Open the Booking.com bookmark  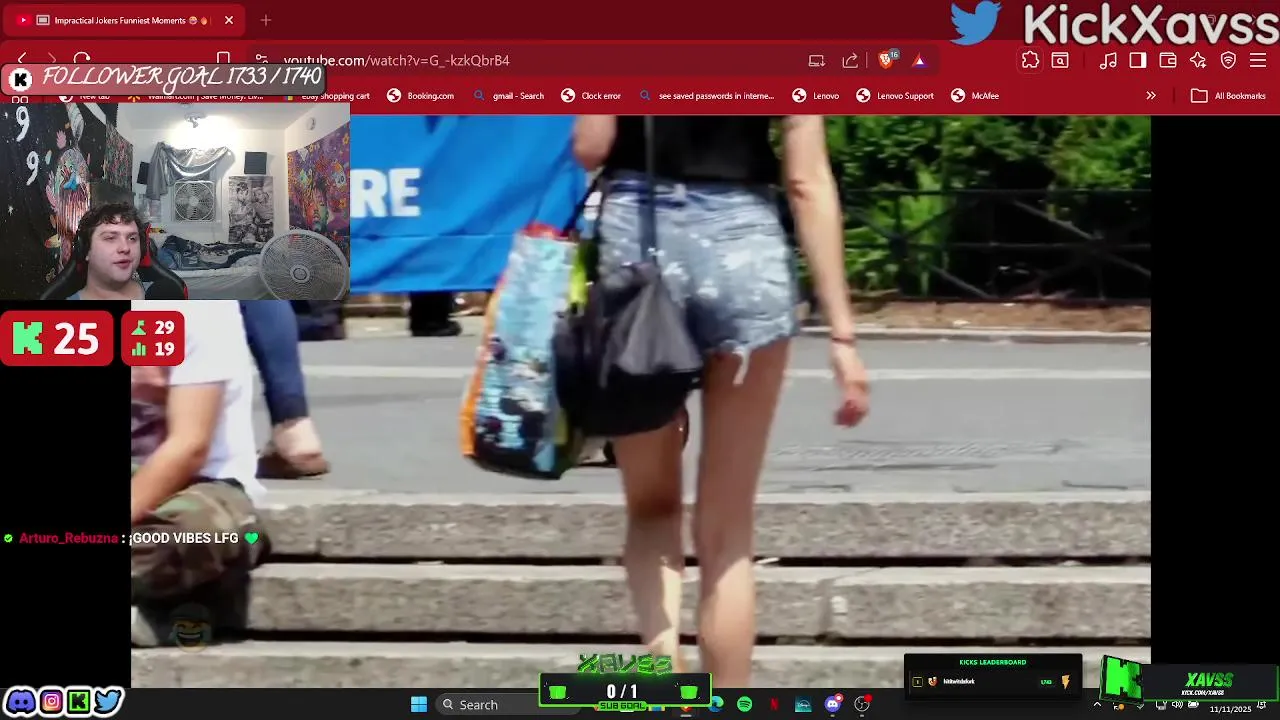coord(421,96)
